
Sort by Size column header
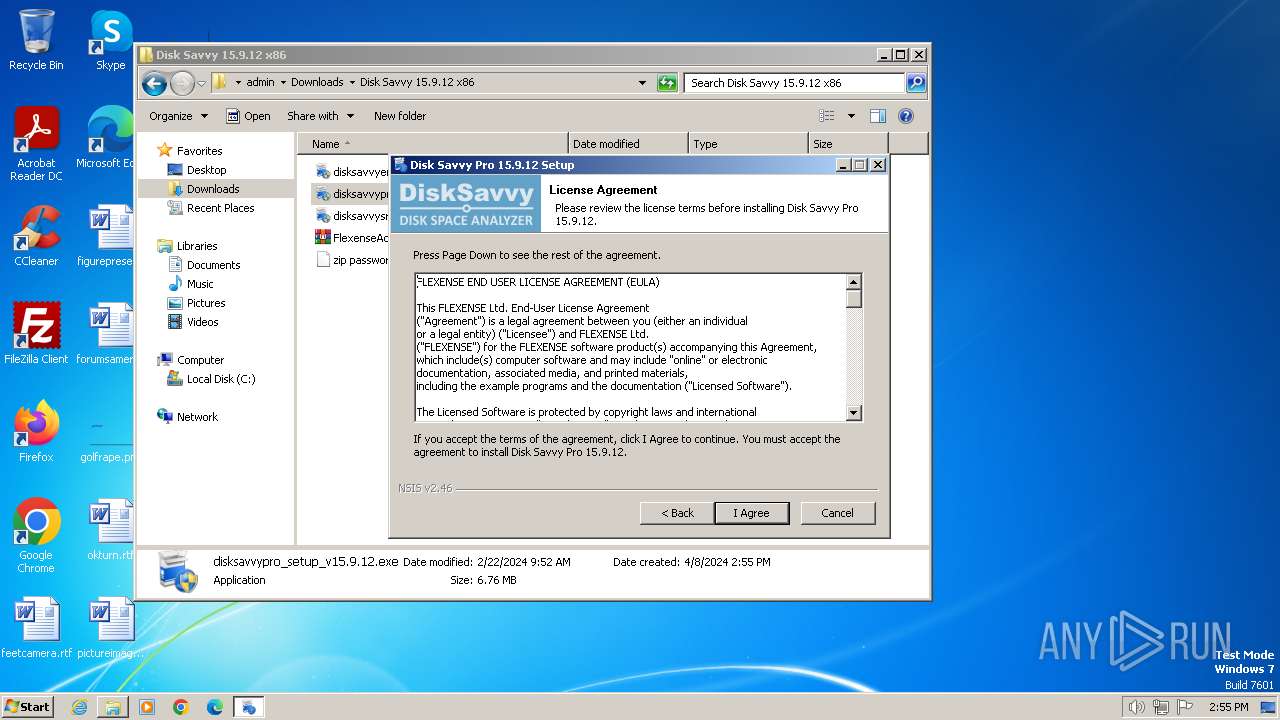point(848,144)
